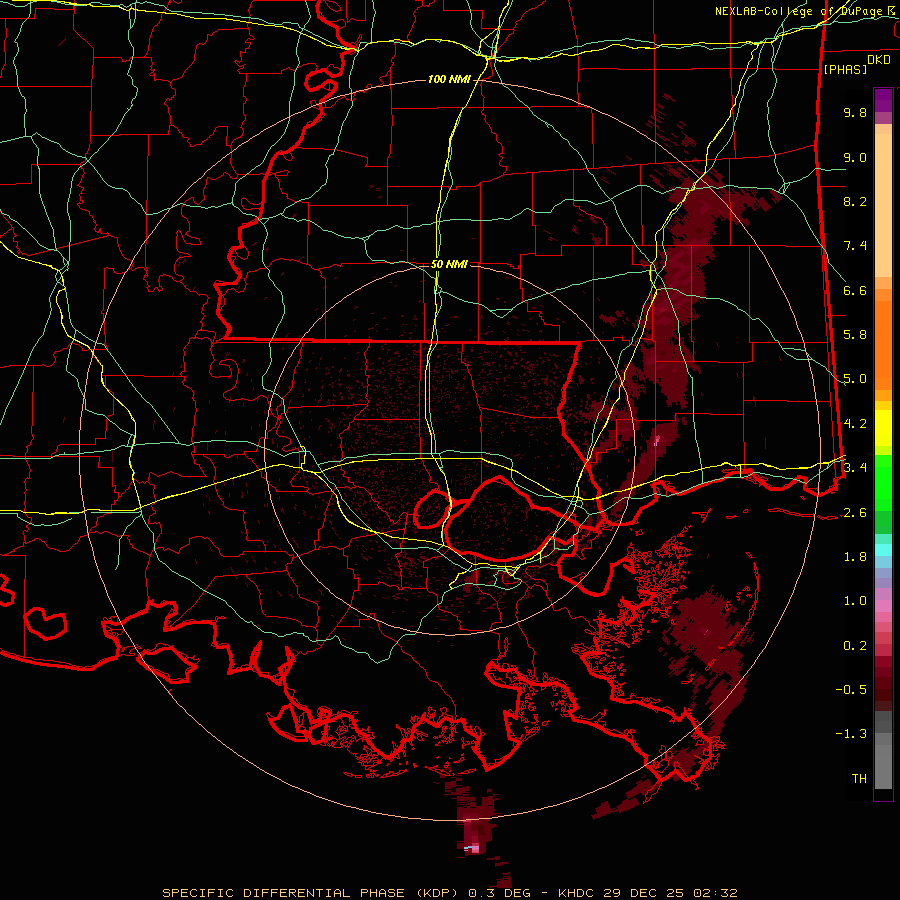Click the 1.0 scale value

tap(855, 601)
